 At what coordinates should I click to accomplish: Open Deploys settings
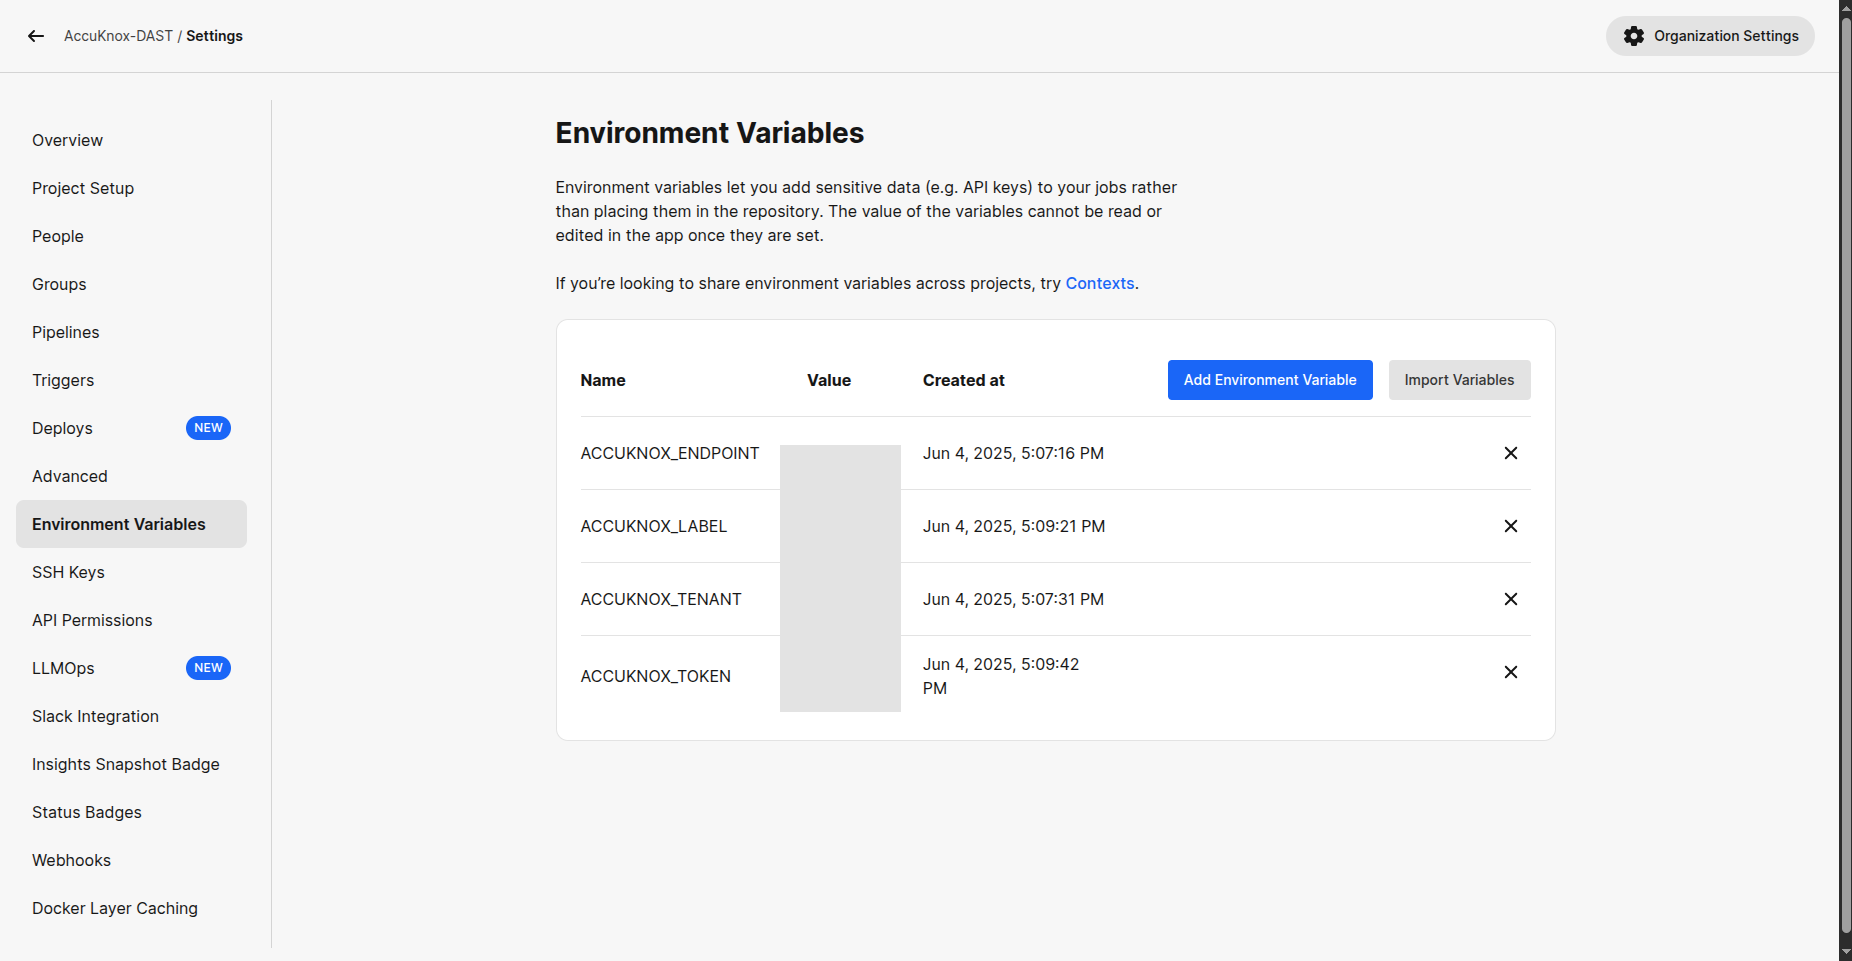pos(131,428)
